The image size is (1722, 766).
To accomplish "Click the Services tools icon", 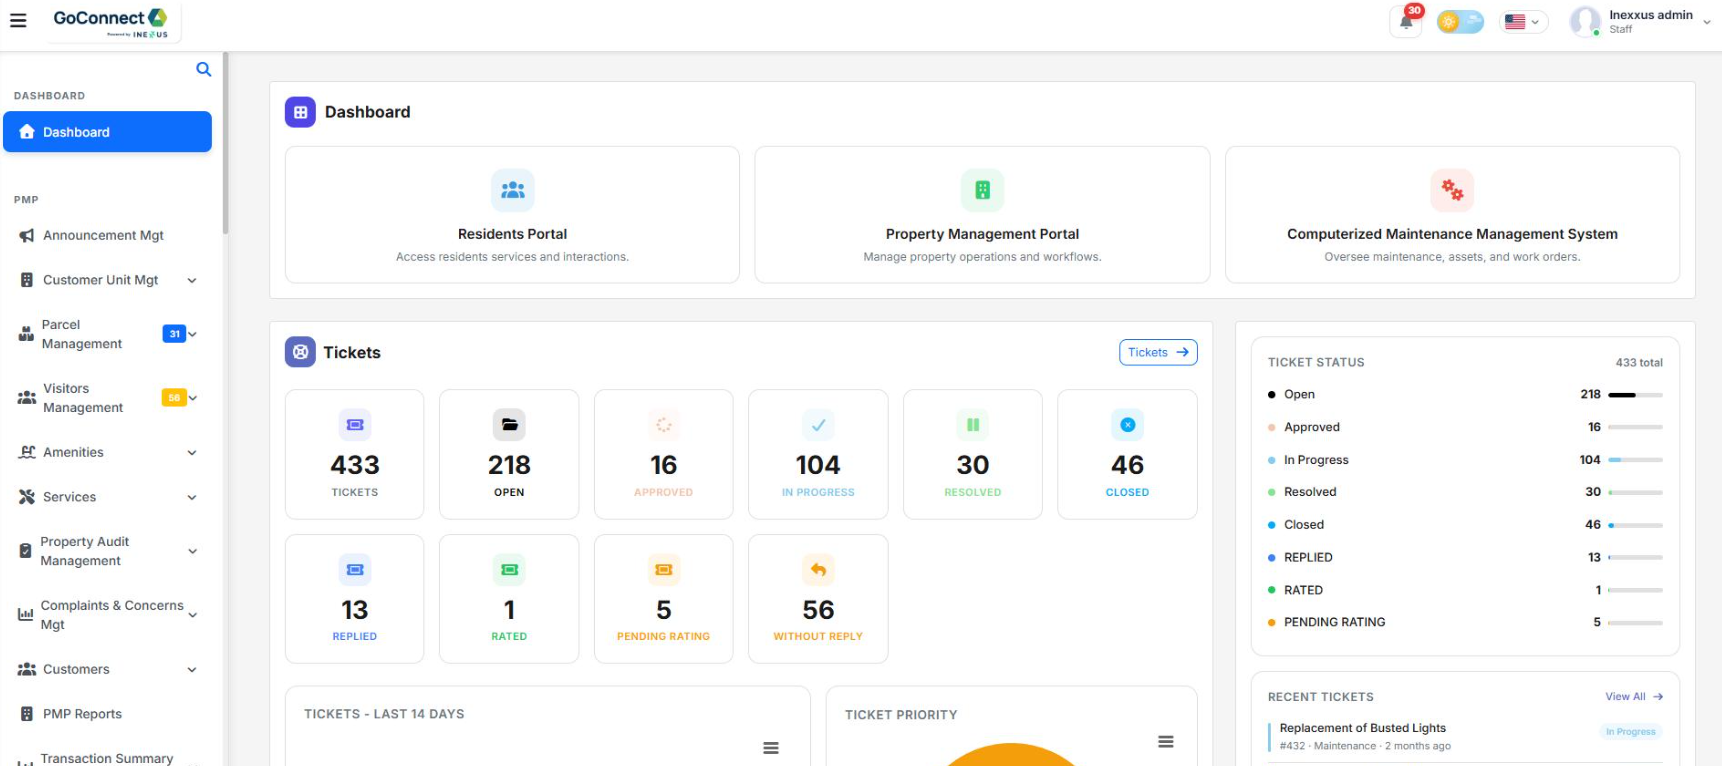I will point(27,497).
